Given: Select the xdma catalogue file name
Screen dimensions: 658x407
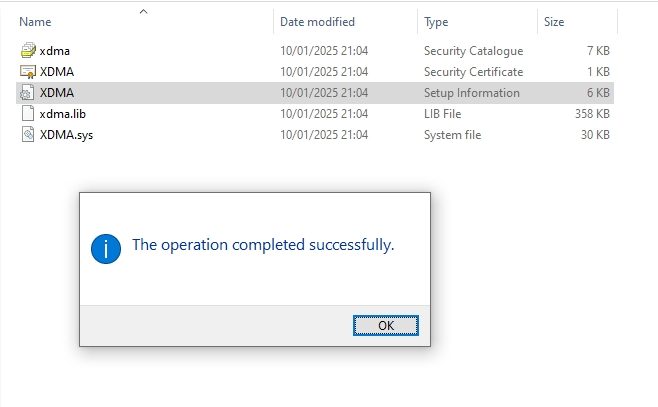Looking at the screenshot, I should (x=55, y=51).
